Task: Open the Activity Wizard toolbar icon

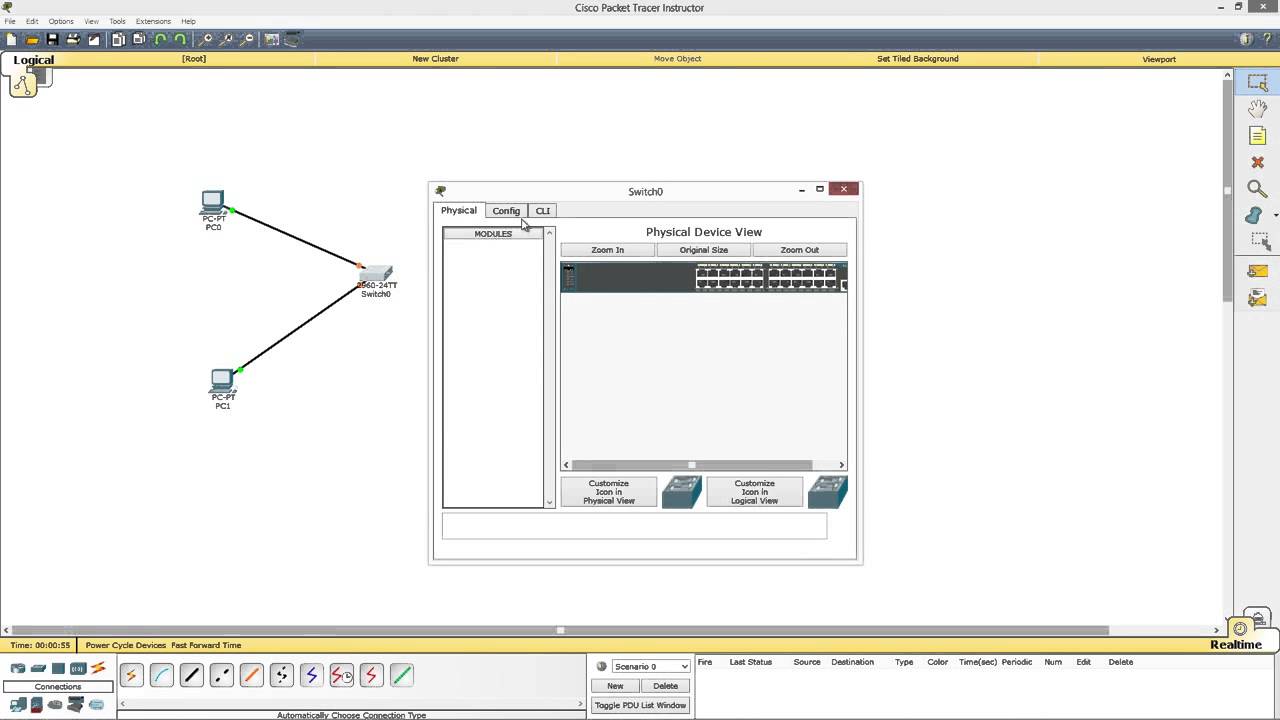Action: point(94,40)
